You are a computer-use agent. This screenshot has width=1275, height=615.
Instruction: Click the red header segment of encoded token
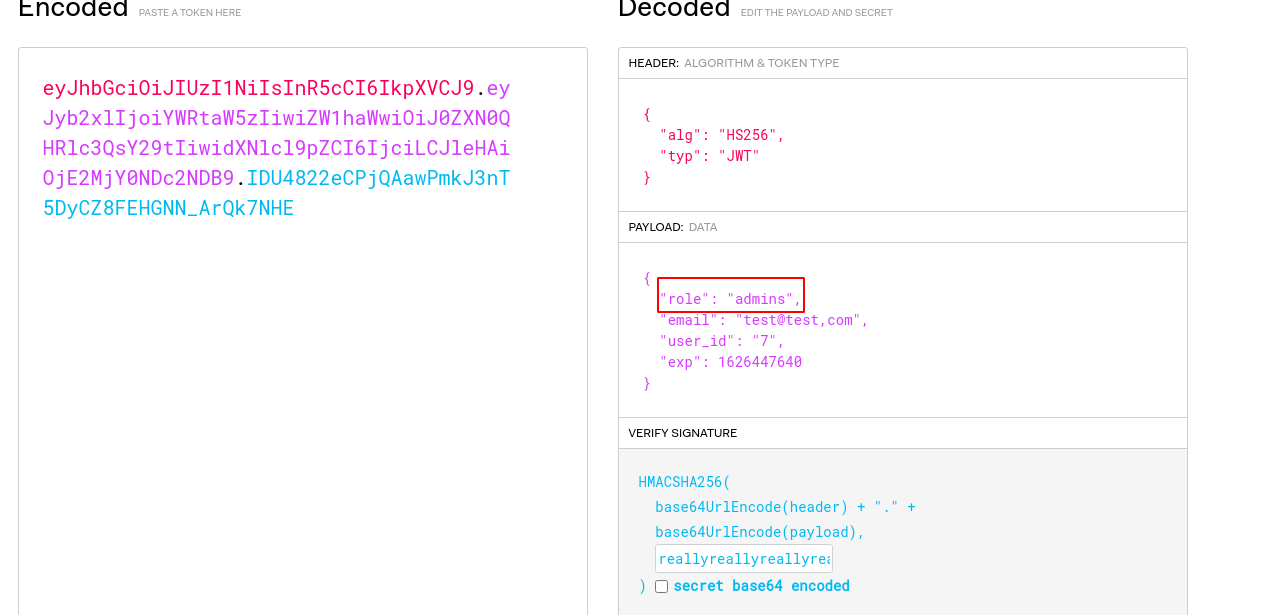click(258, 88)
